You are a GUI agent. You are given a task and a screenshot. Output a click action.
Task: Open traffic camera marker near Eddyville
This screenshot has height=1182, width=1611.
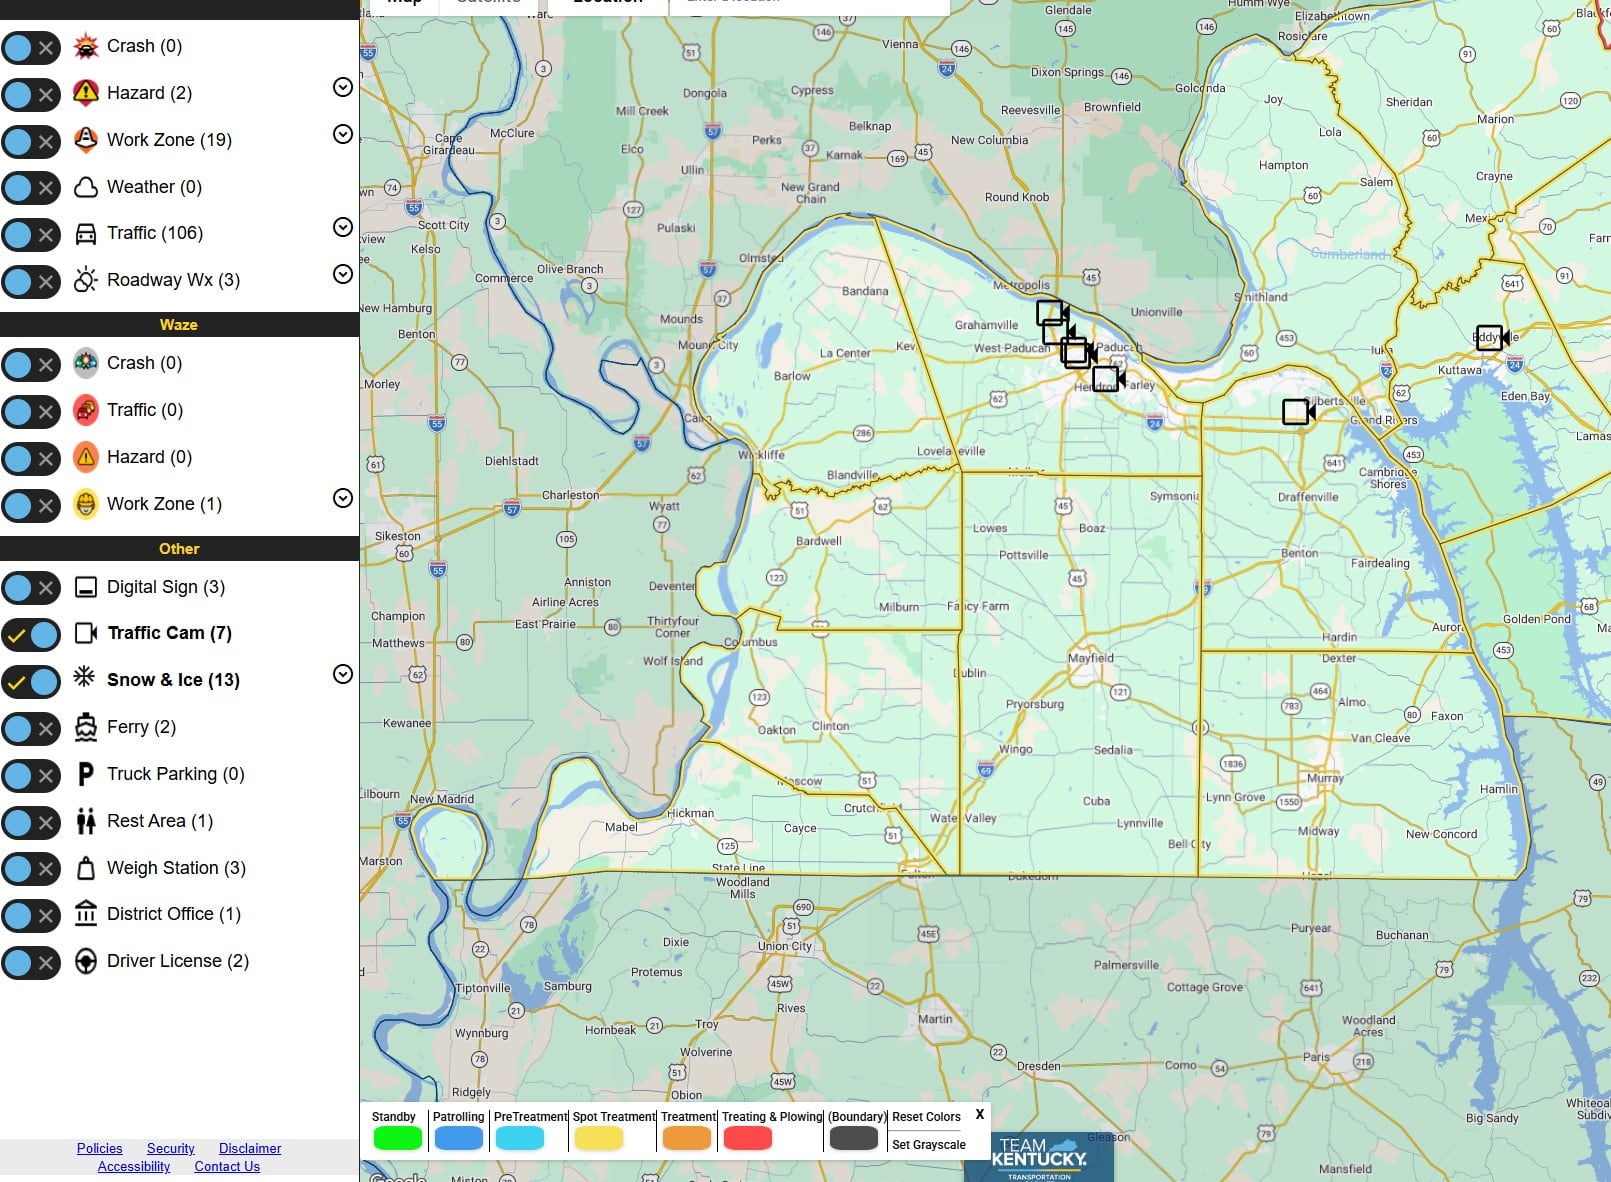click(x=1491, y=337)
